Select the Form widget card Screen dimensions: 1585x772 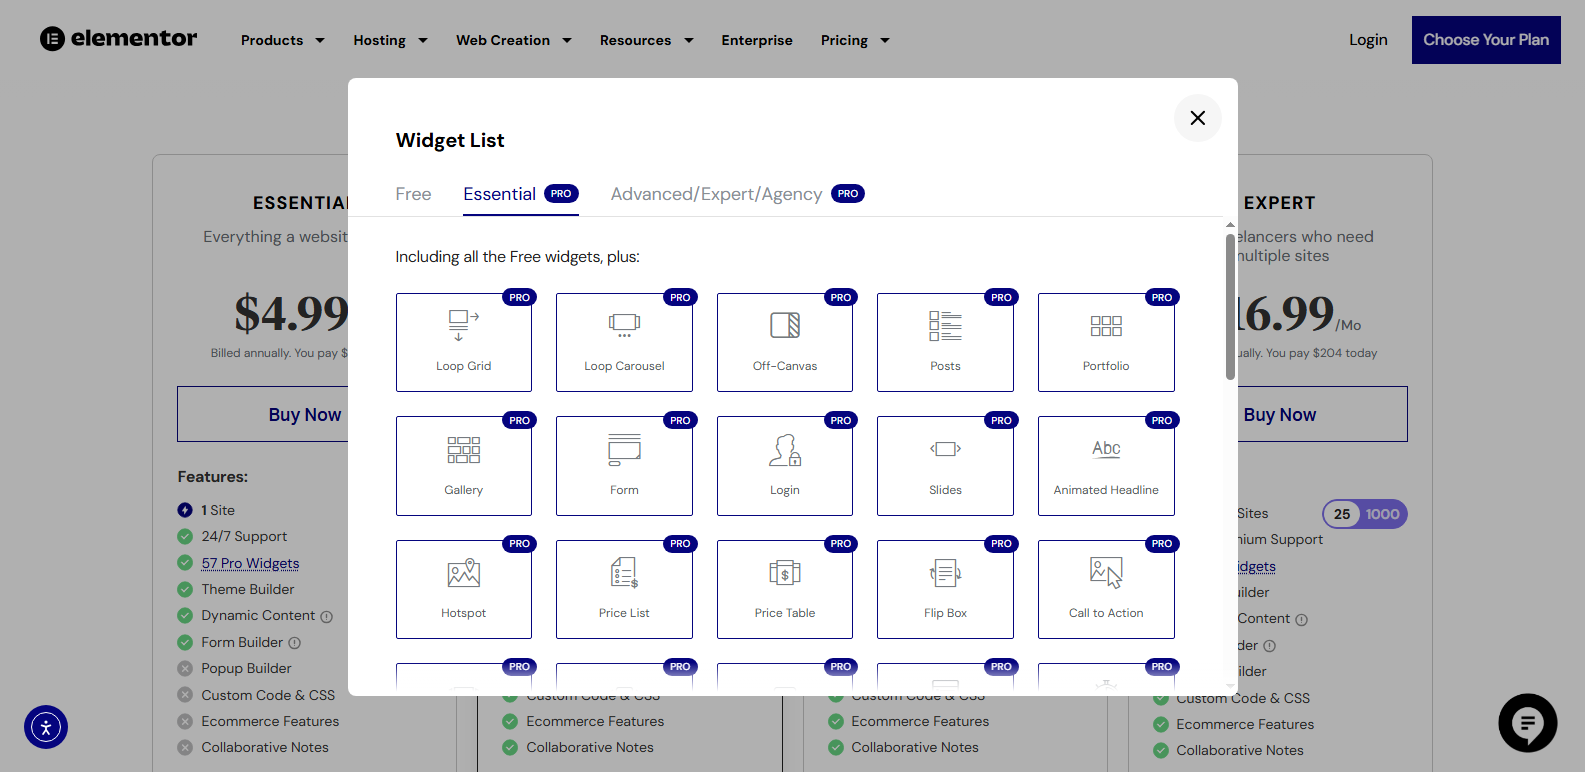coord(624,466)
